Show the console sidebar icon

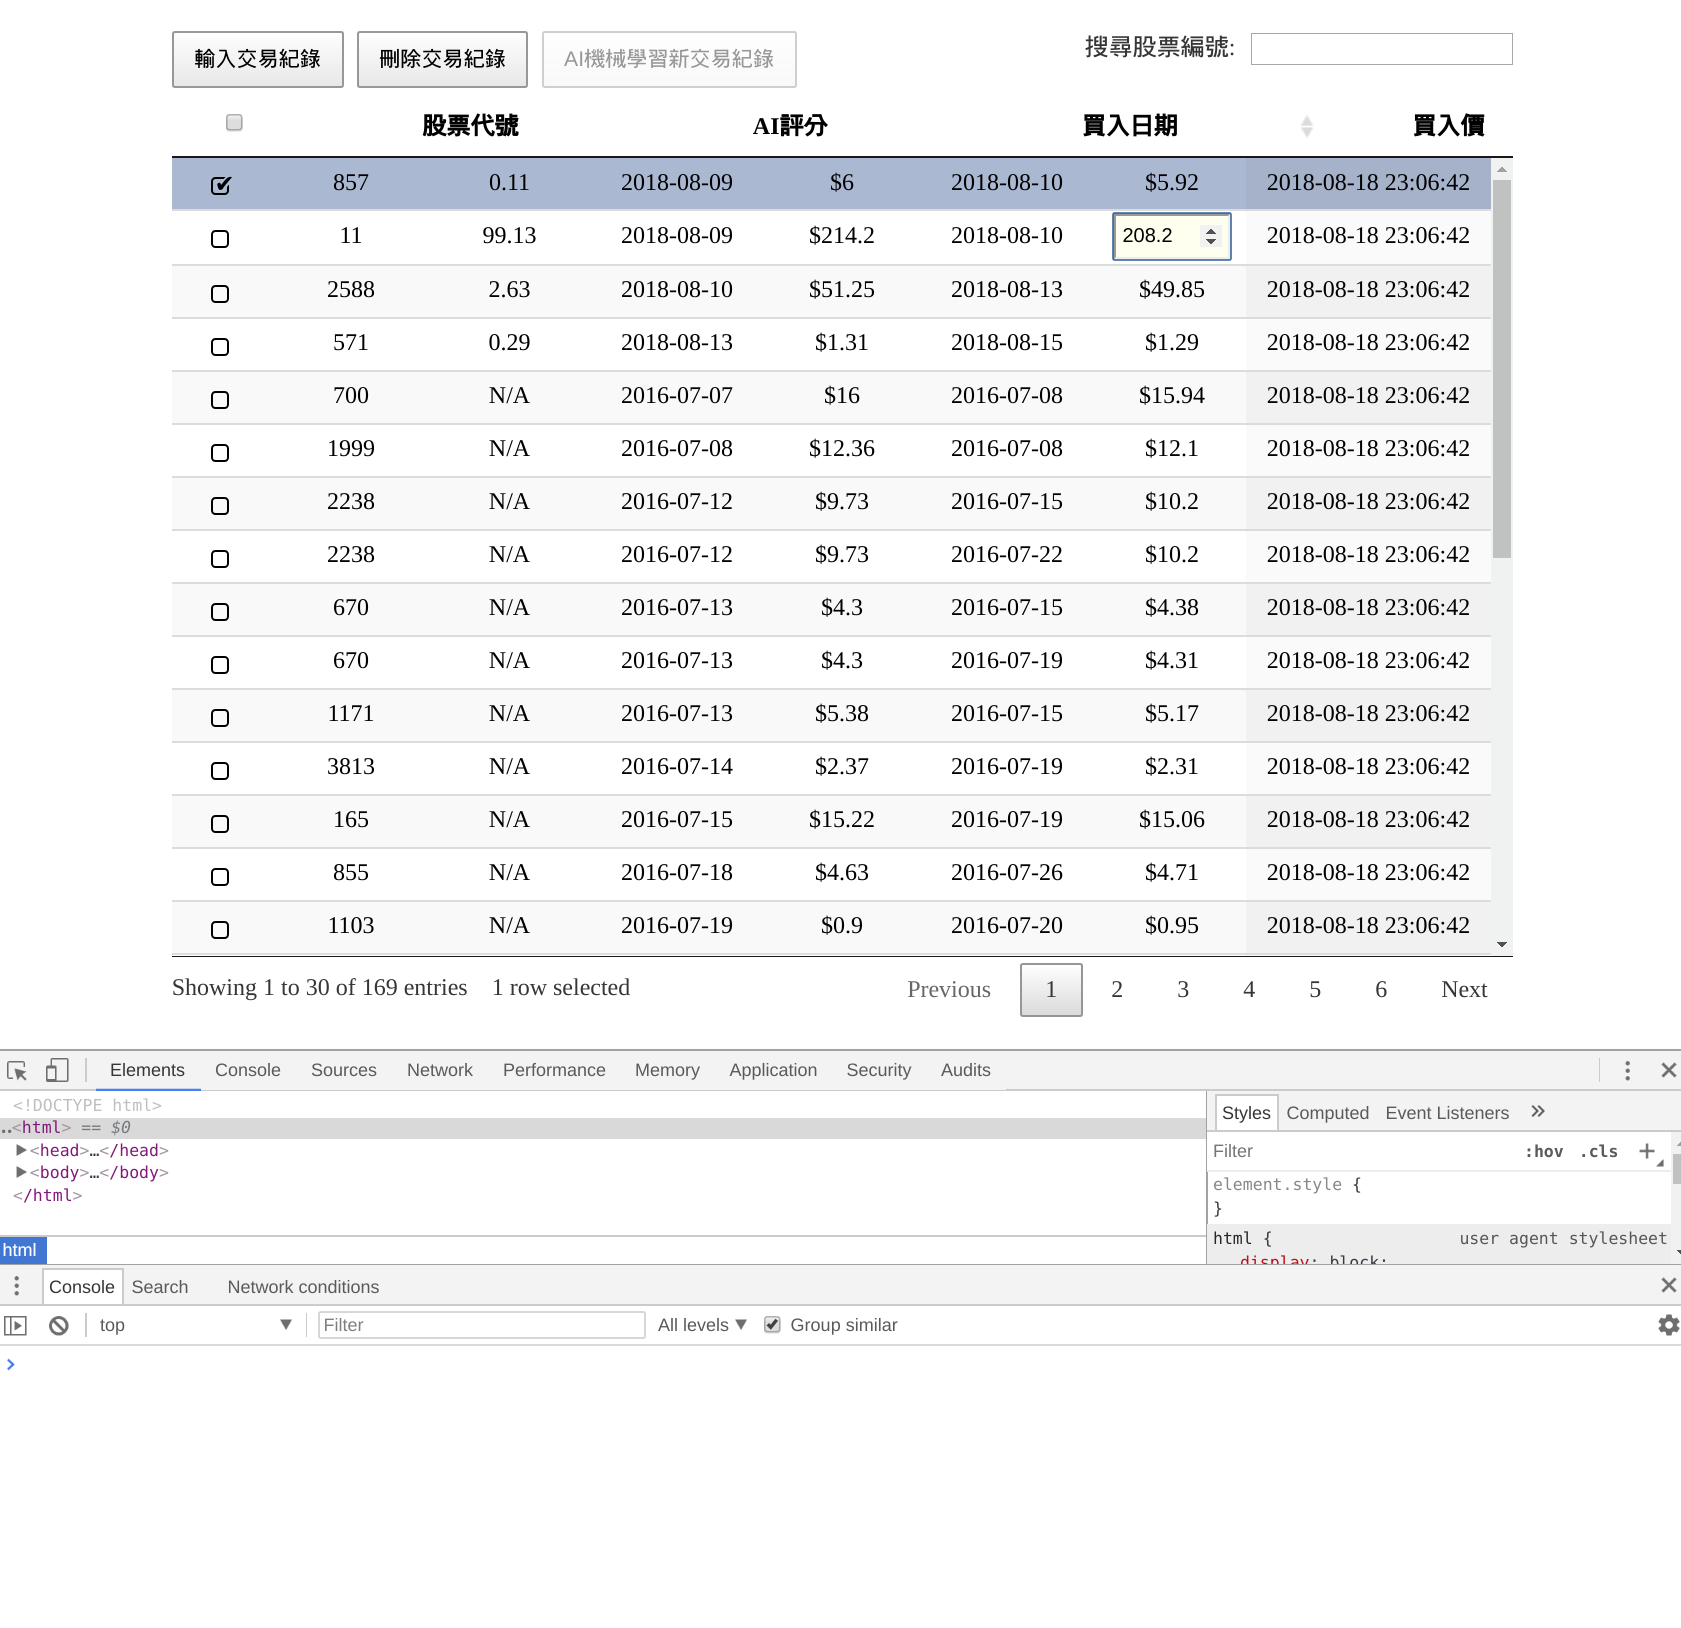coord(16,1326)
